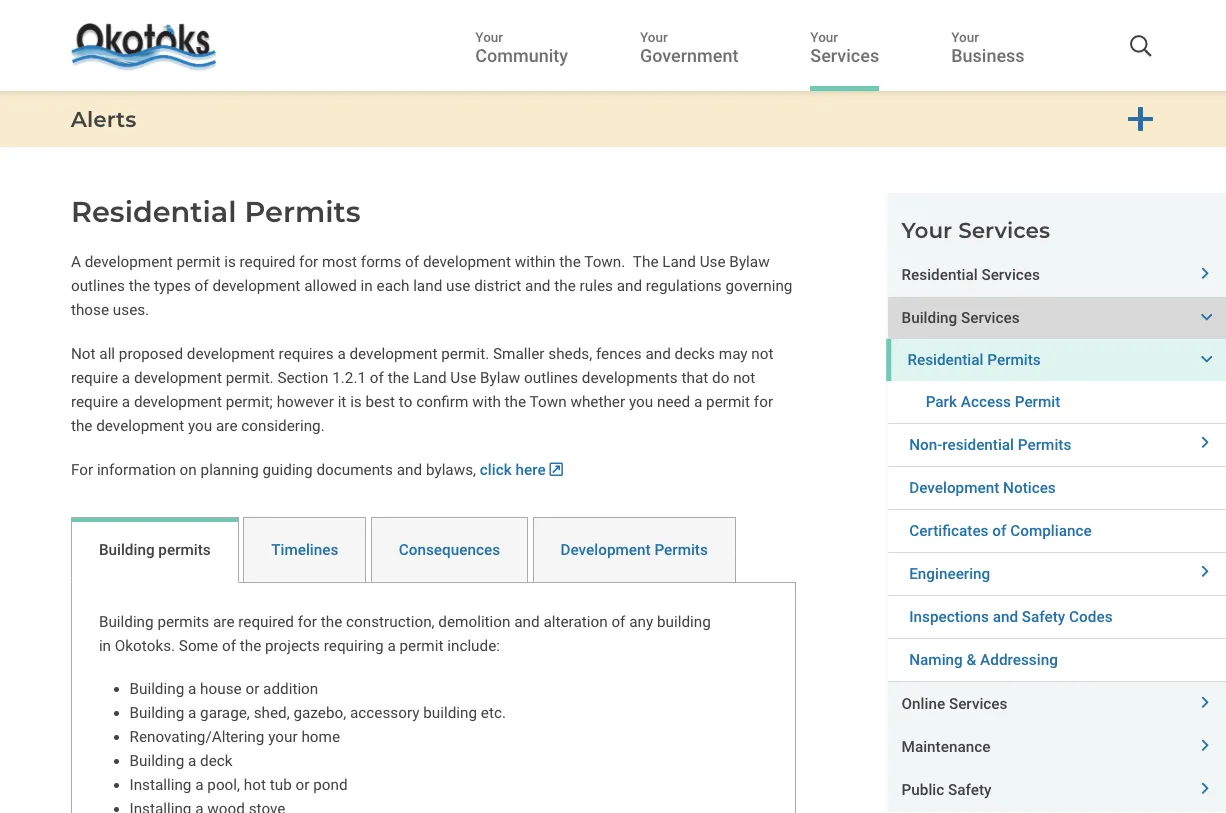Click 'Building a deck' list item
1226x813 pixels.
tap(181, 761)
